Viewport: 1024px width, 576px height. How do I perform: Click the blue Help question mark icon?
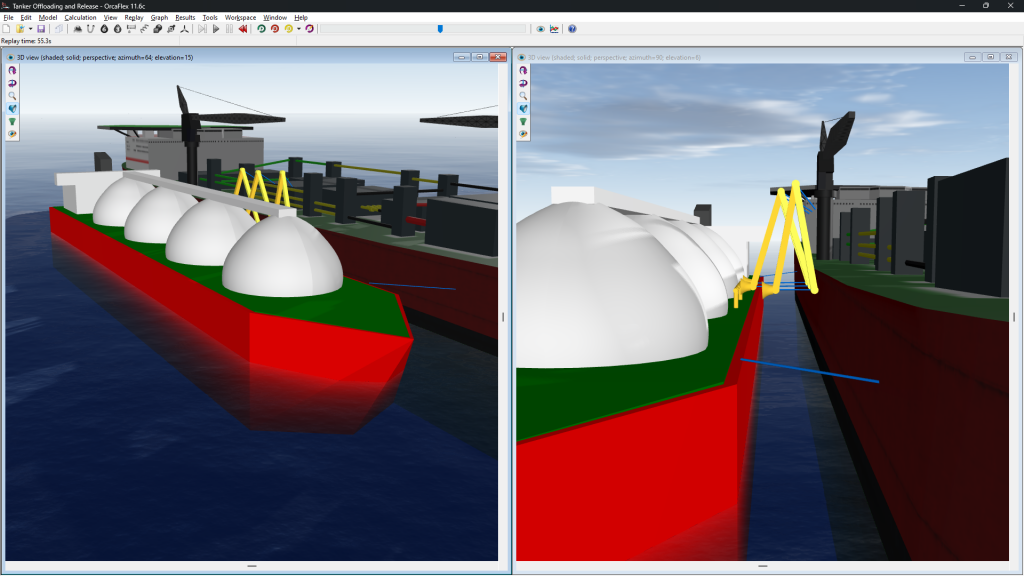(572, 29)
